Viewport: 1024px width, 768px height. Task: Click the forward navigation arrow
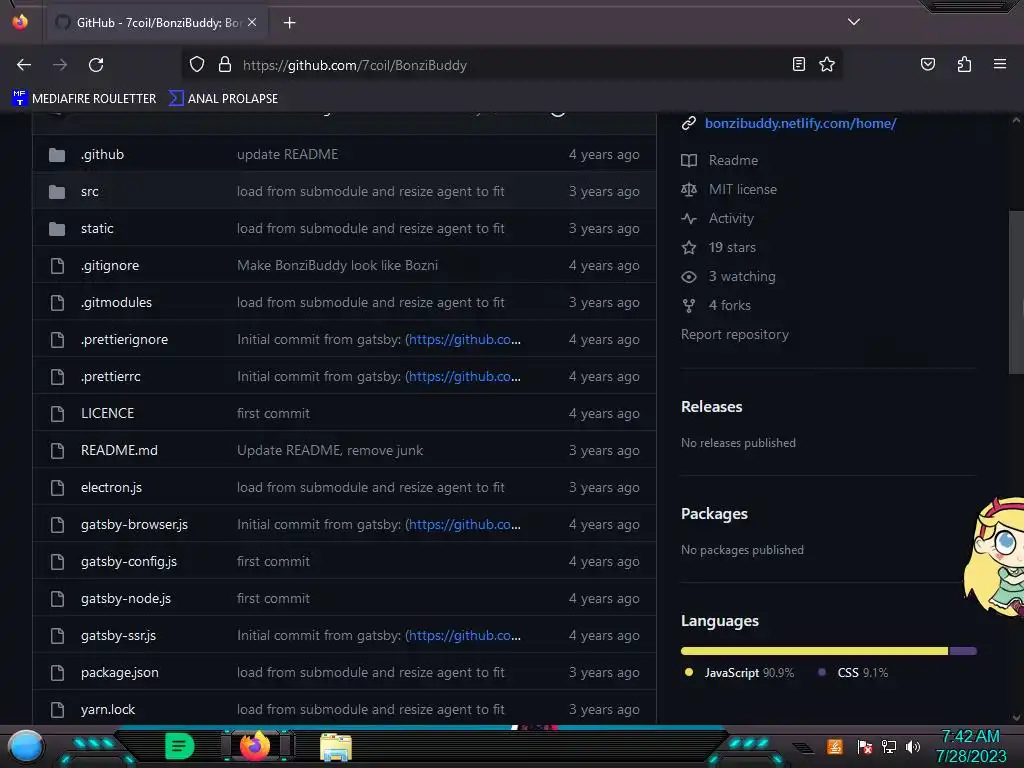point(60,65)
